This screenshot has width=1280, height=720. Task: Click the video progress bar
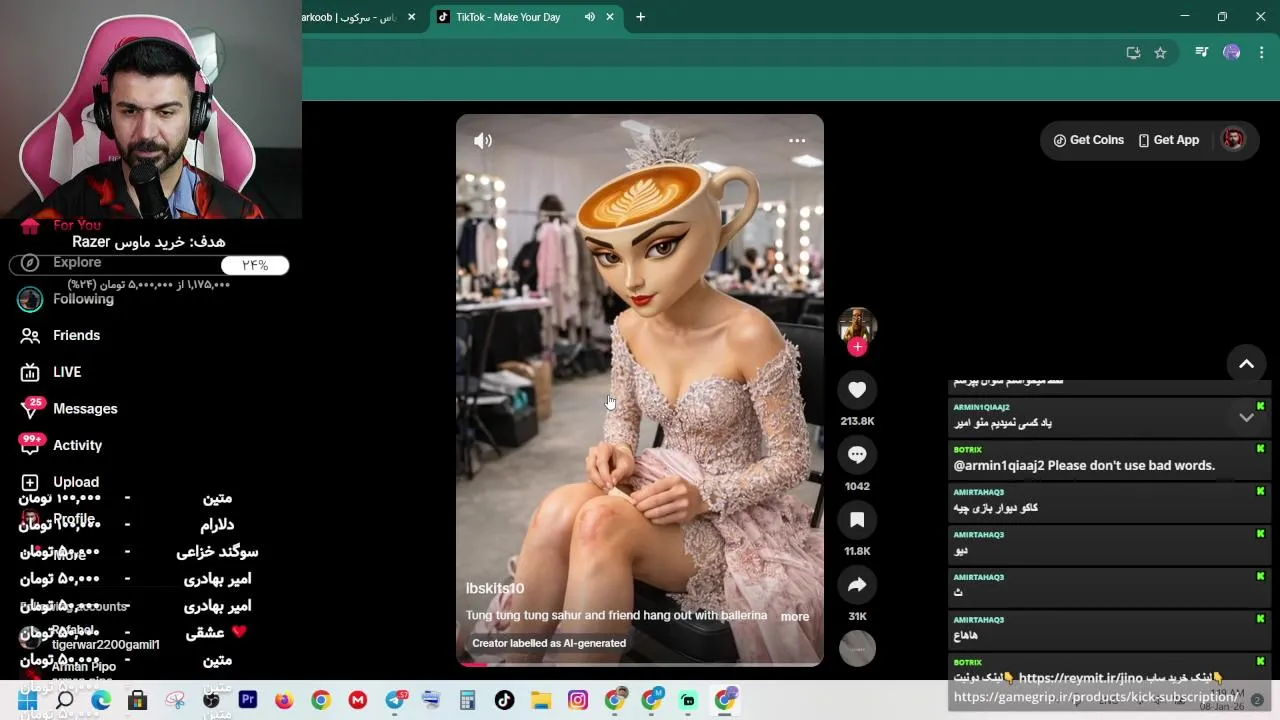pyautogui.click(x=640, y=664)
